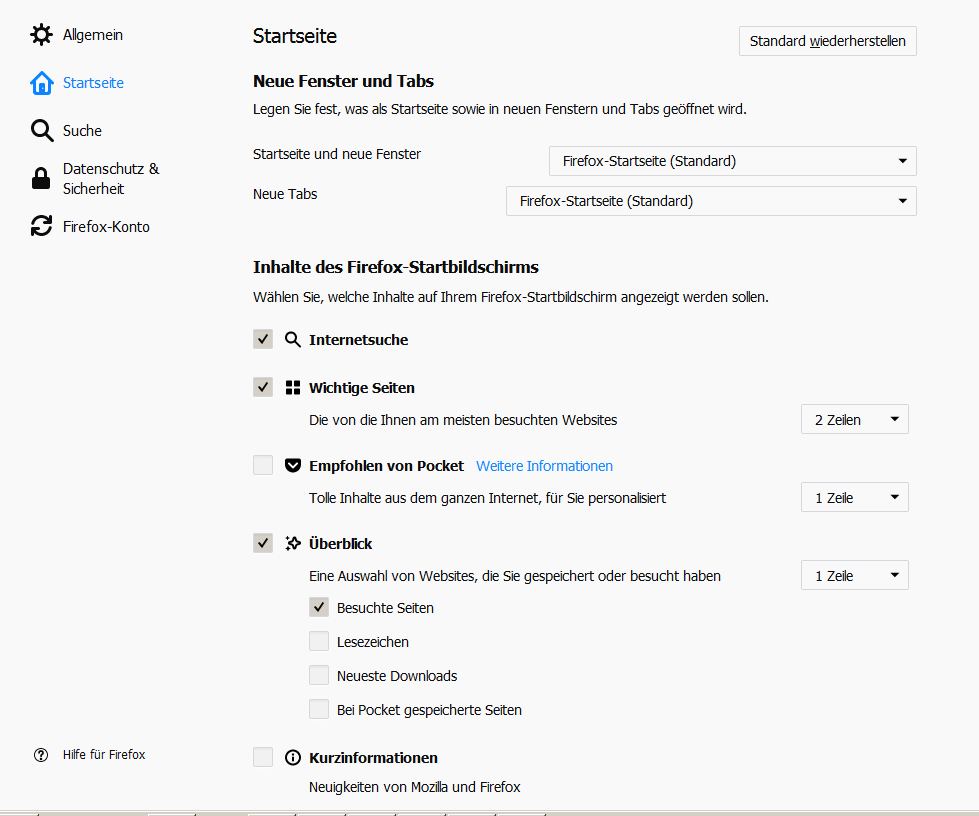Click the help question mark icon
Image resolution: width=979 pixels, height=816 pixels.
coord(41,755)
